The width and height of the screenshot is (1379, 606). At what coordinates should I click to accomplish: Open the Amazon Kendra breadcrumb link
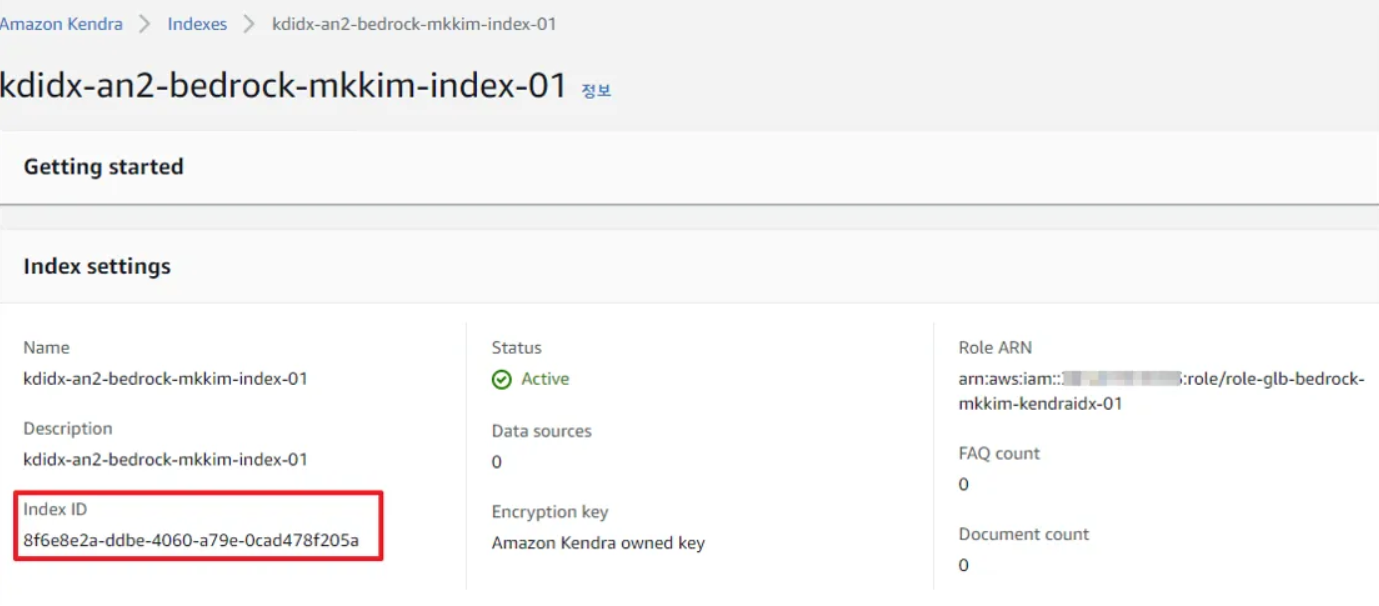tap(61, 24)
